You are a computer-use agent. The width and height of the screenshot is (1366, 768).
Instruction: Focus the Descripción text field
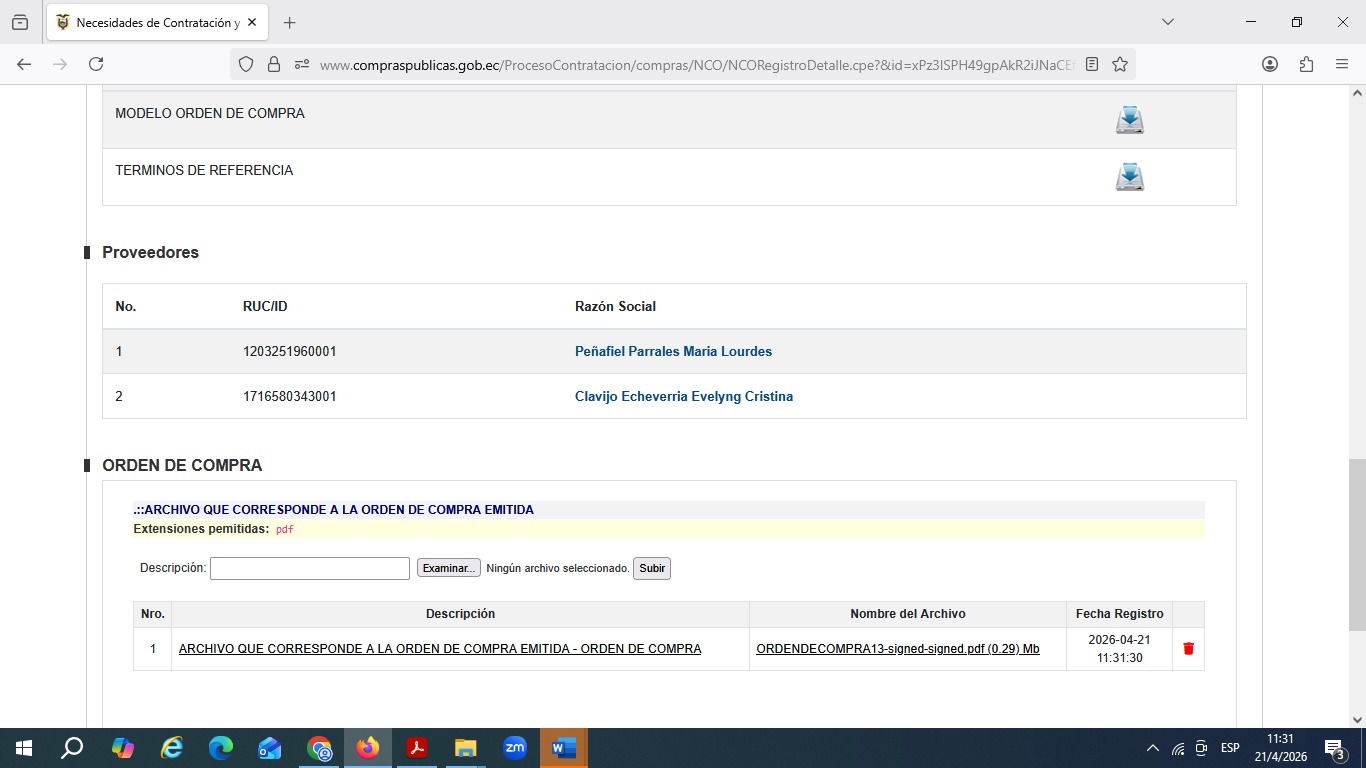pyautogui.click(x=310, y=568)
